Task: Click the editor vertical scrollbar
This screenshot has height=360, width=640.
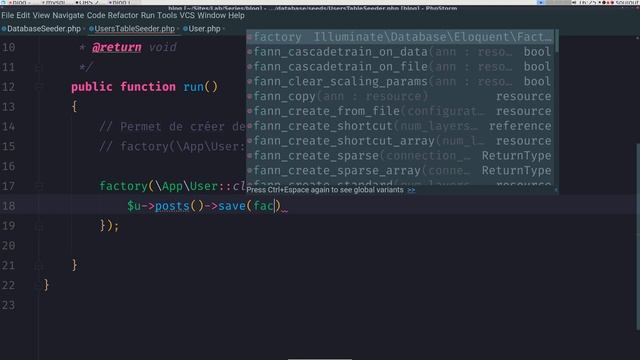Action: [x=638, y=237]
